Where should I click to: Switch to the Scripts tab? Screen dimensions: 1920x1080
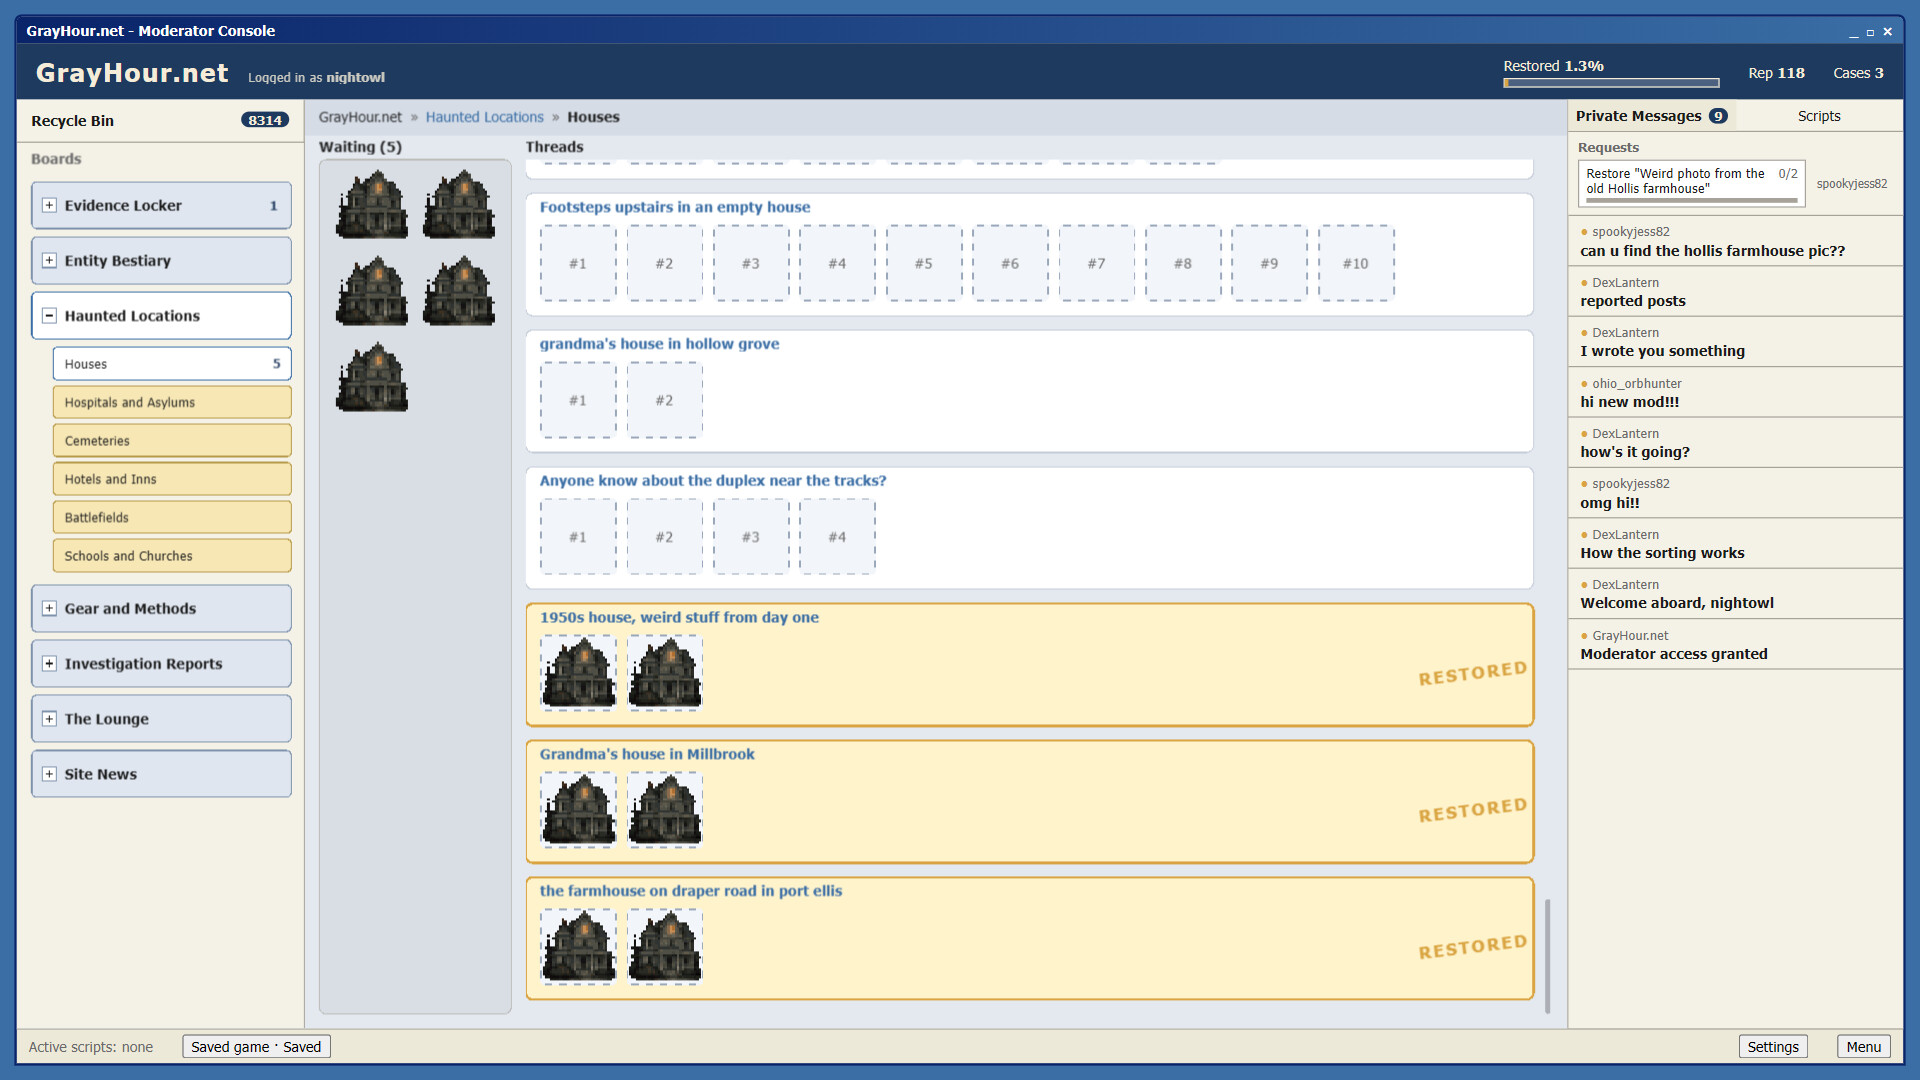pos(1818,116)
